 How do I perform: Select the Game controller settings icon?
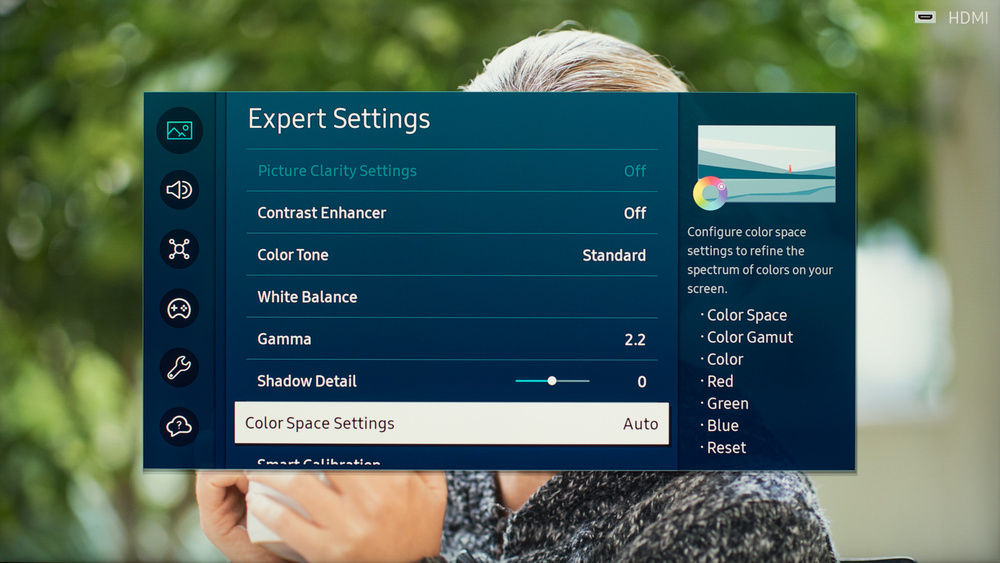[x=179, y=309]
